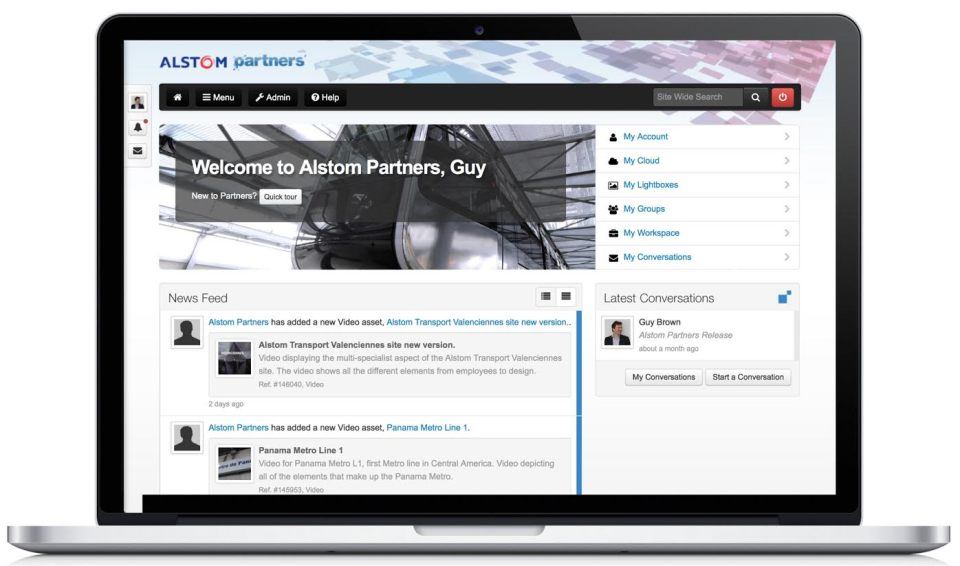960x566 pixels.
Task: Open Panama Metro video thumbnail
Action: (234, 464)
